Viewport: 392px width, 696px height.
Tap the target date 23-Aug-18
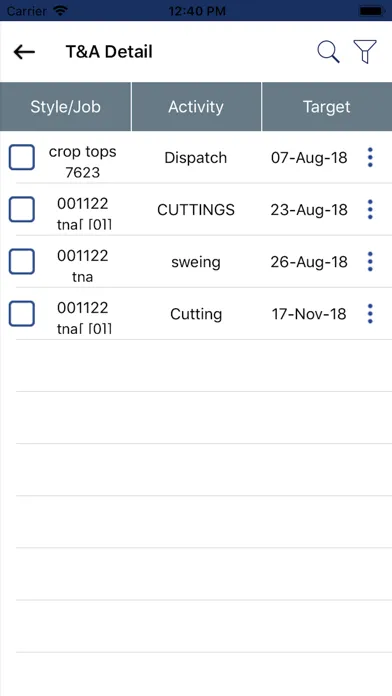point(309,210)
